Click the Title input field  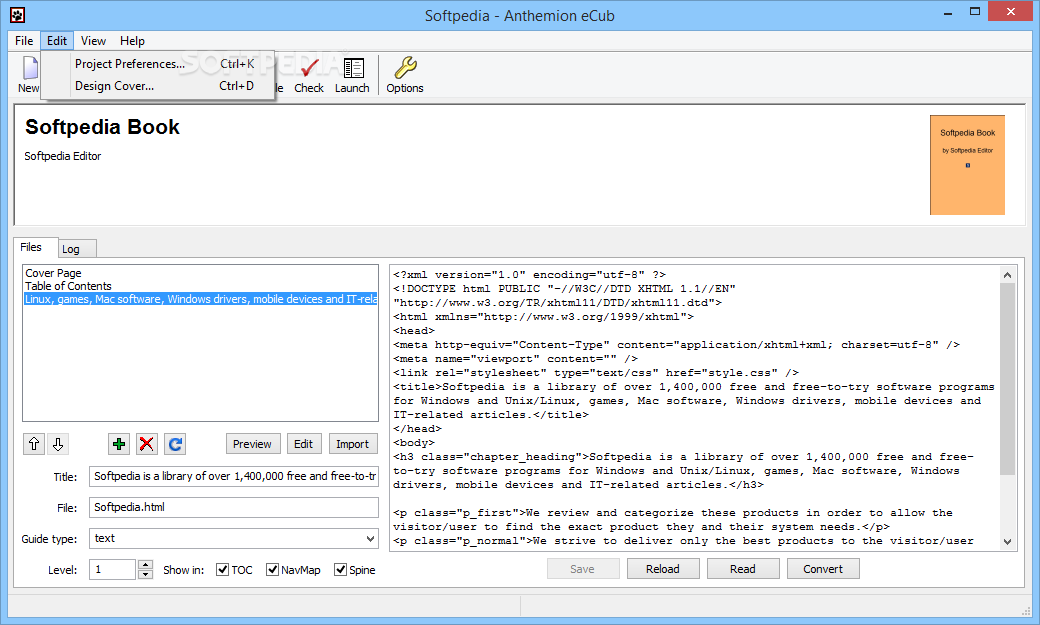tap(233, 476)
